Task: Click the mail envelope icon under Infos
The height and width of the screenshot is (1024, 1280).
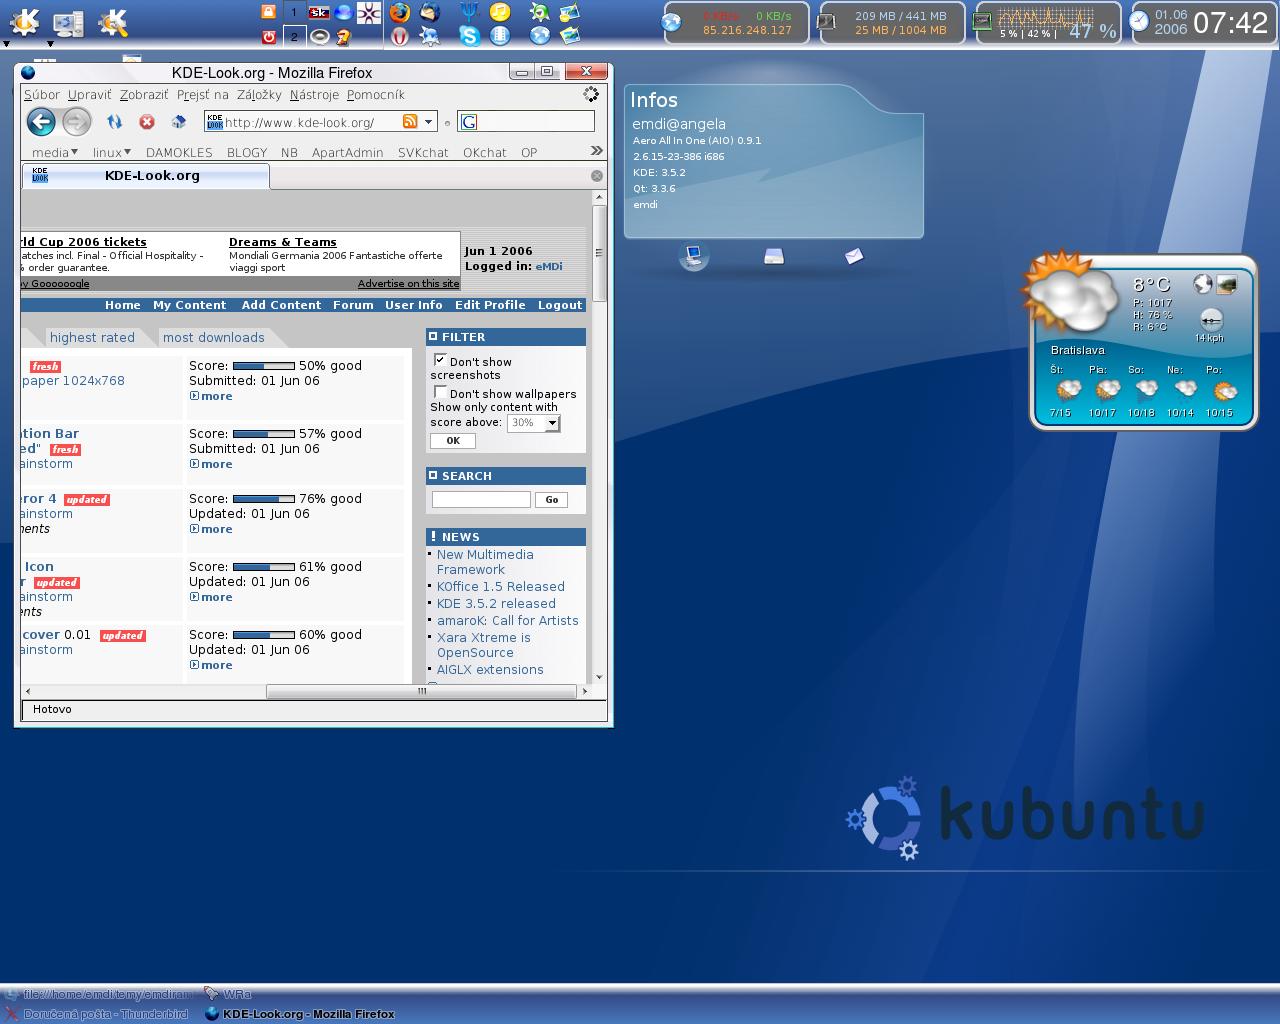Action: 853,256
